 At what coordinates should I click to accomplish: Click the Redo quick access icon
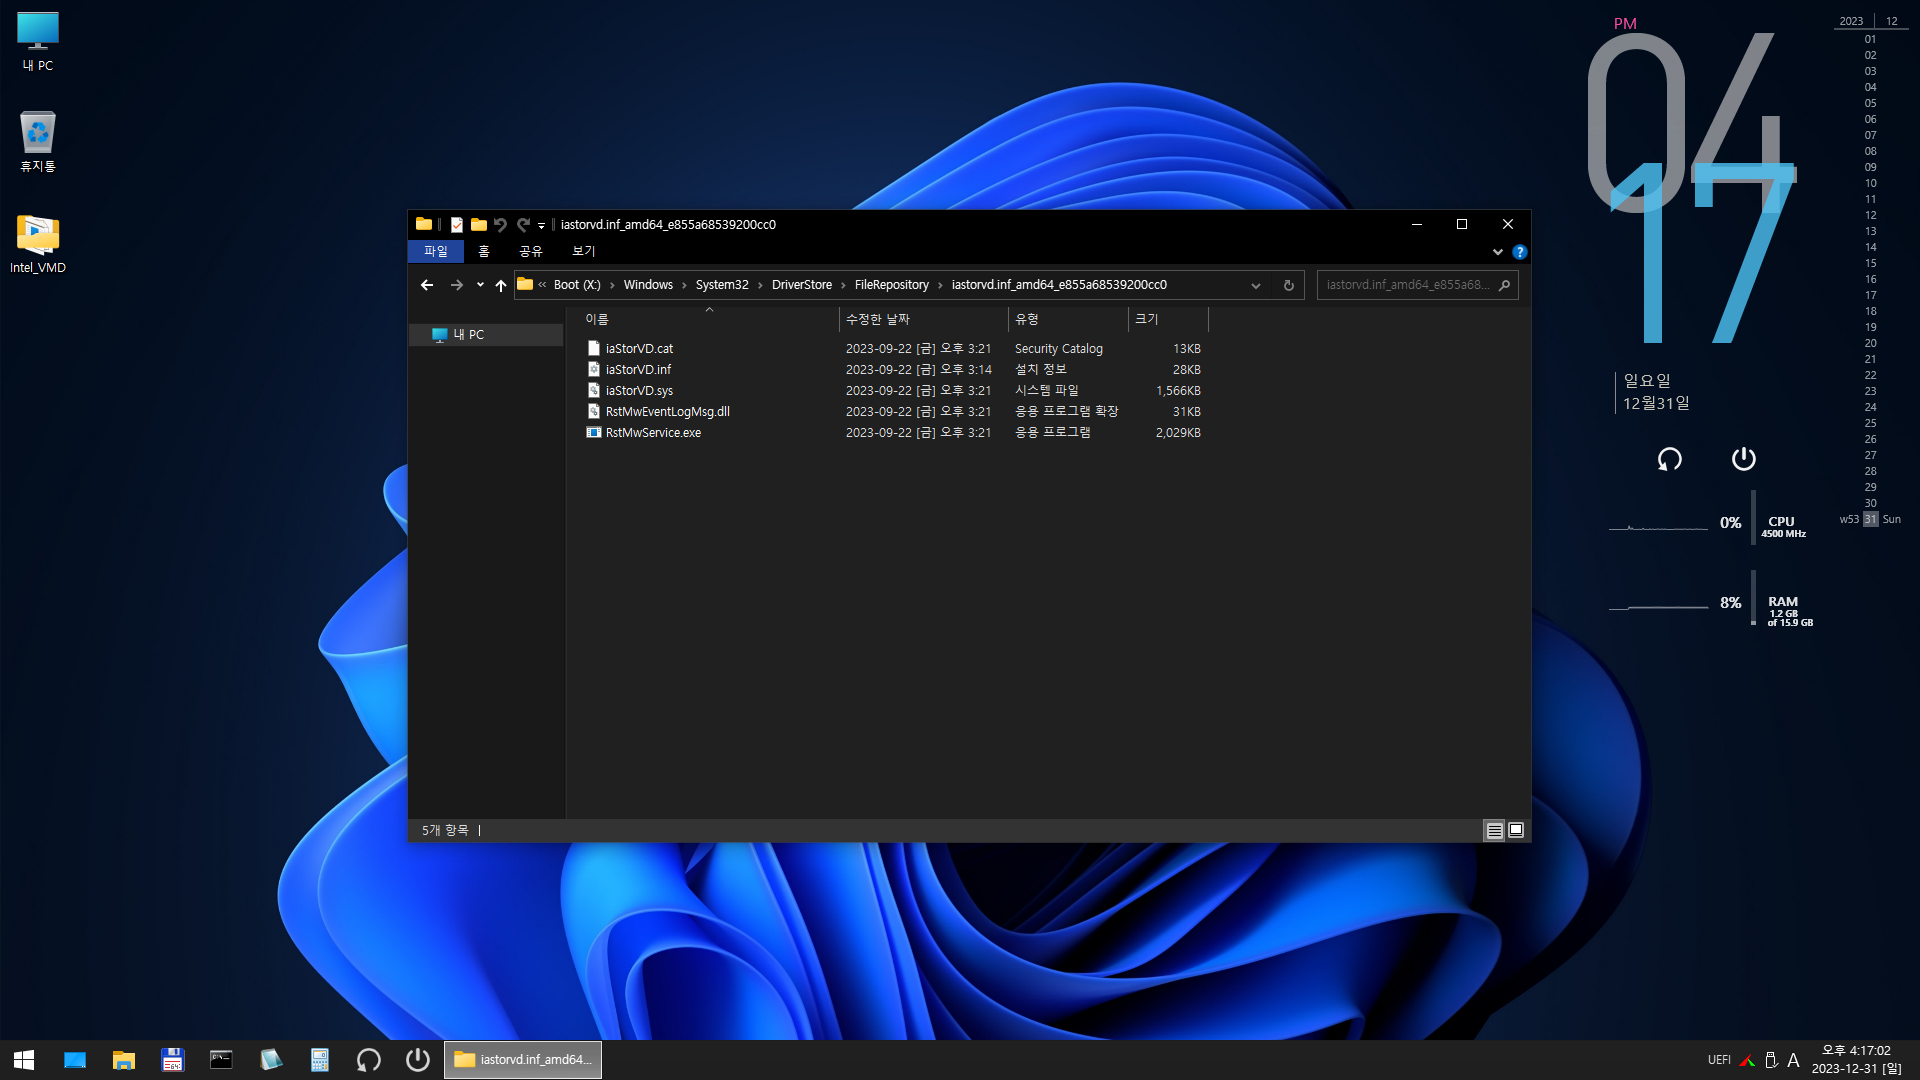[523, 225]
